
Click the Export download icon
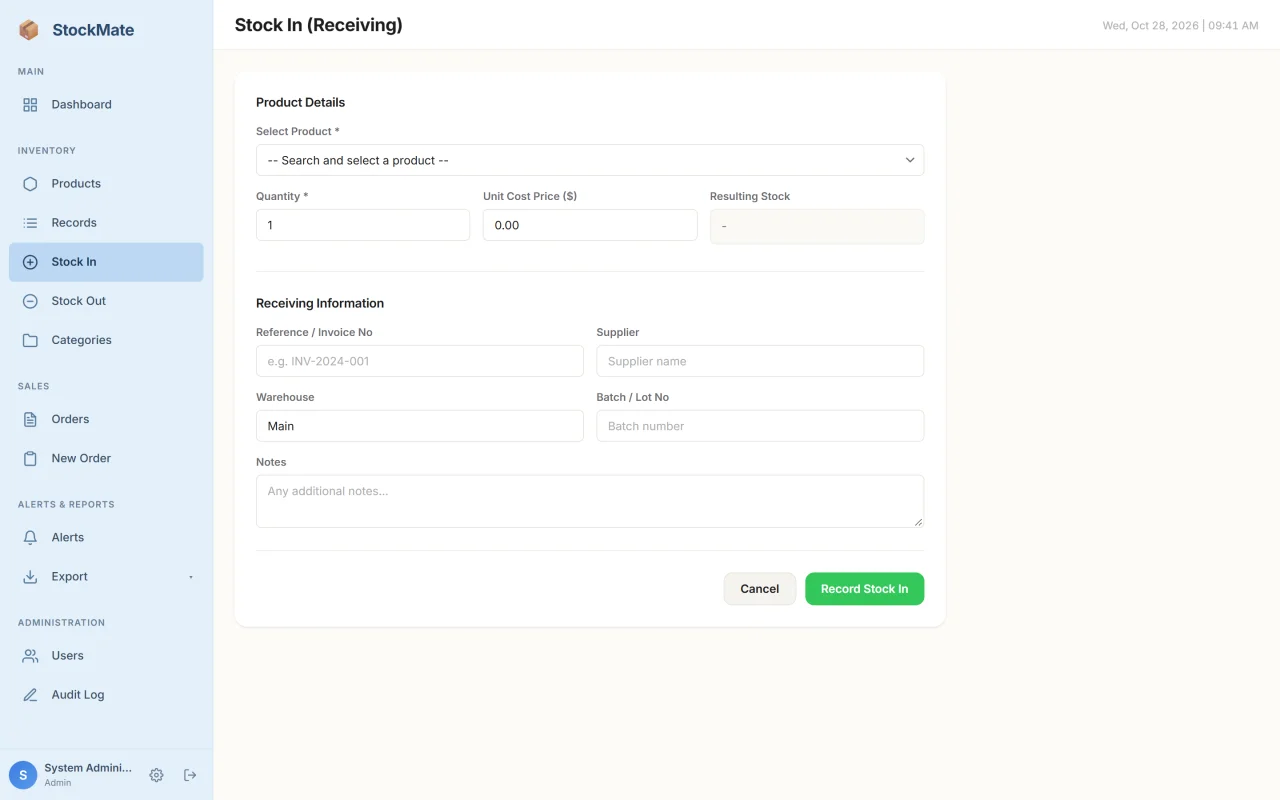30,576
